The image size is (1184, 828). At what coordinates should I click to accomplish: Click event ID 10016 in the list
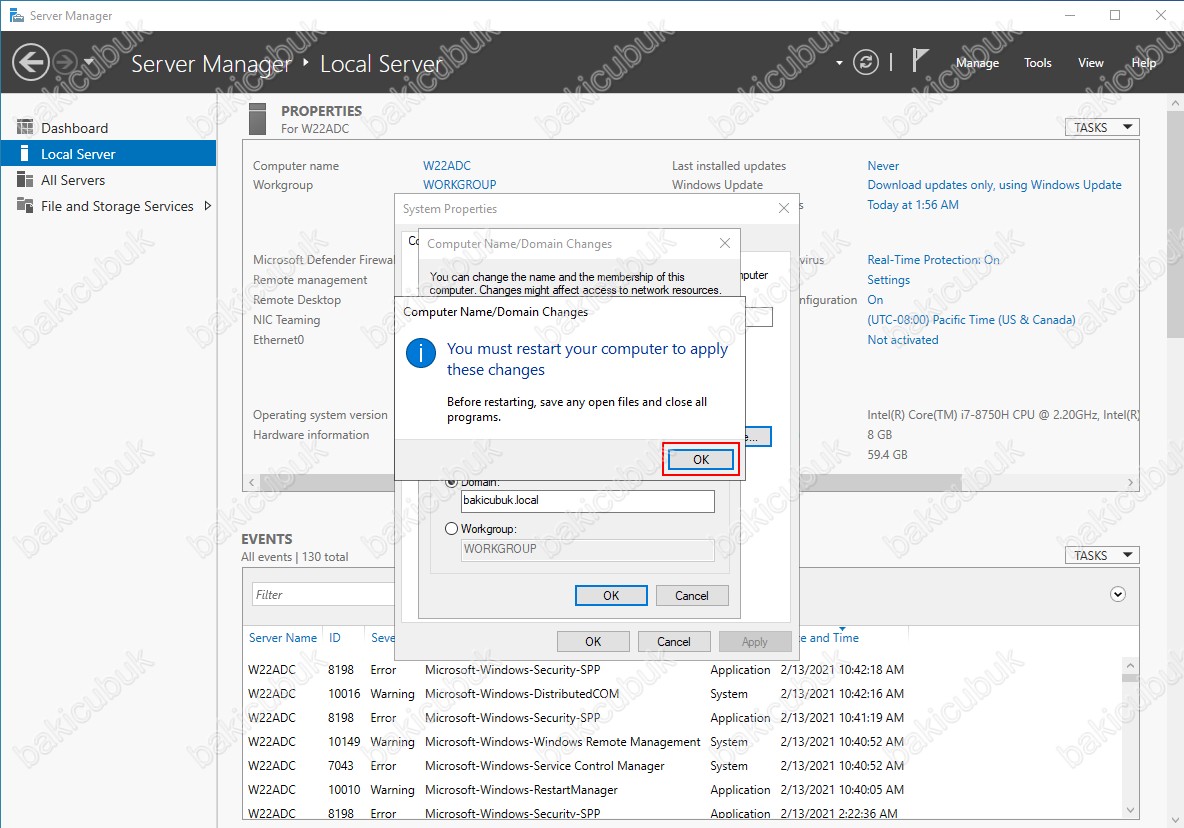[x=344, y=694]
